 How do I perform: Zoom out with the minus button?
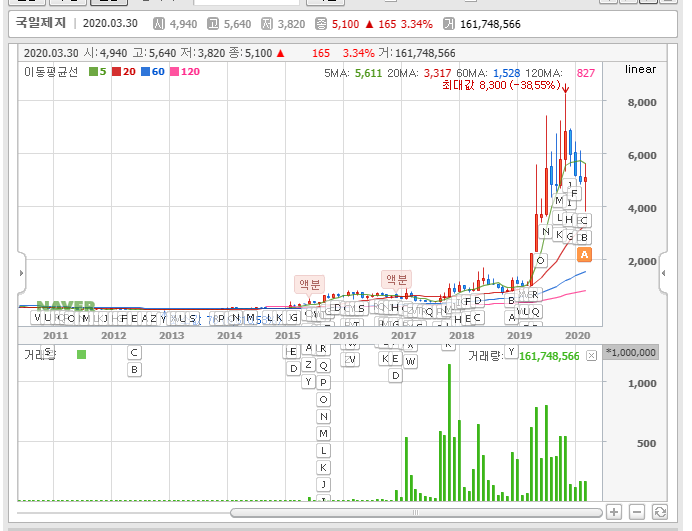(636, 512)
